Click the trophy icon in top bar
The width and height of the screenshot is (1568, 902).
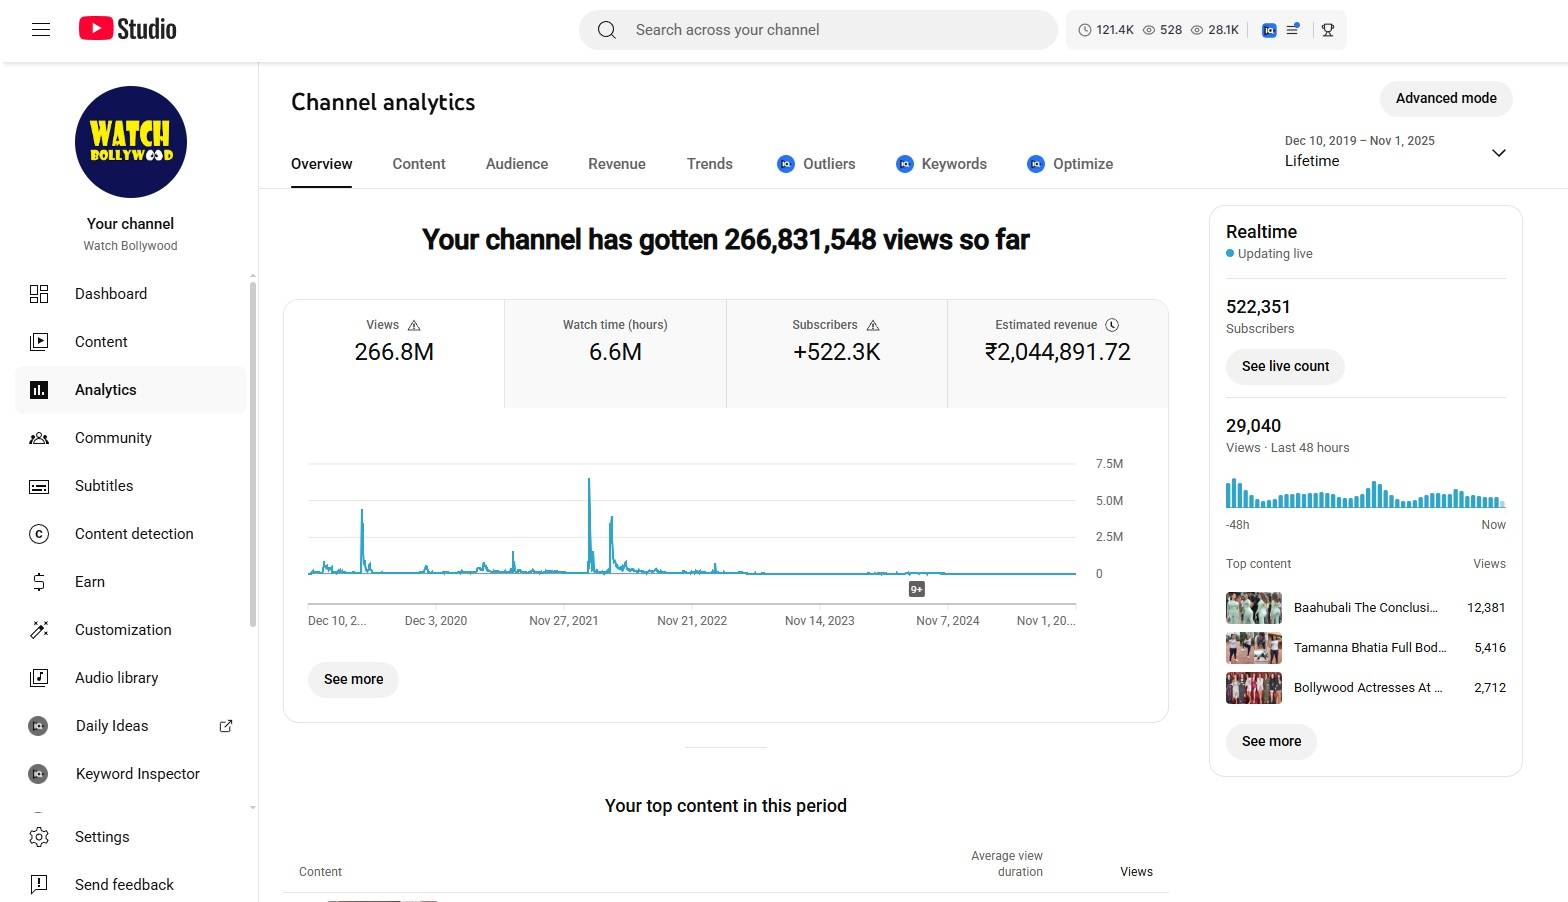(x=1328, y=30)
